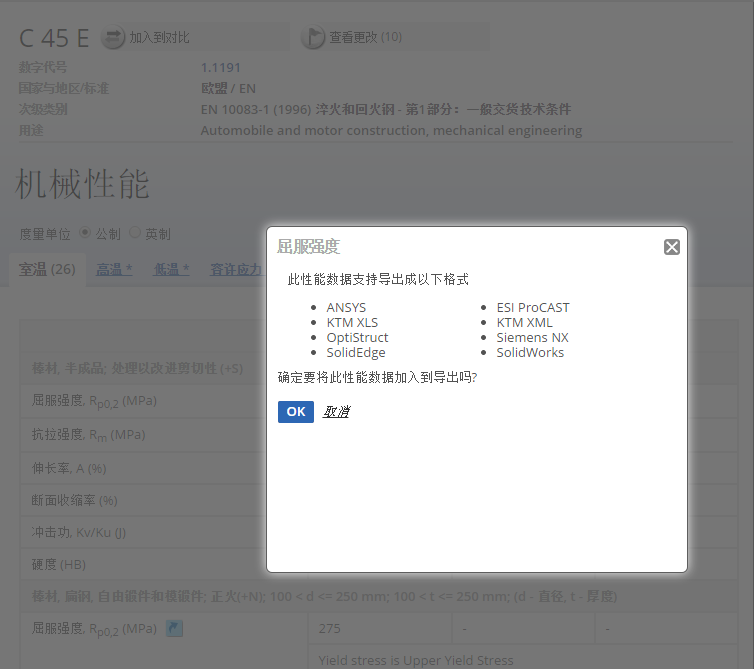The height and width of the screenshot is (669, 754).
Task: Open the 容许应力 tab
Action: (236, 269)
